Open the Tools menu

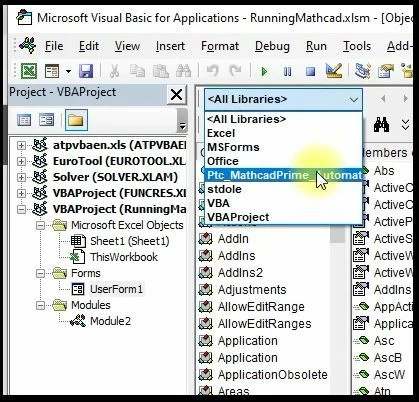(357, 46)
